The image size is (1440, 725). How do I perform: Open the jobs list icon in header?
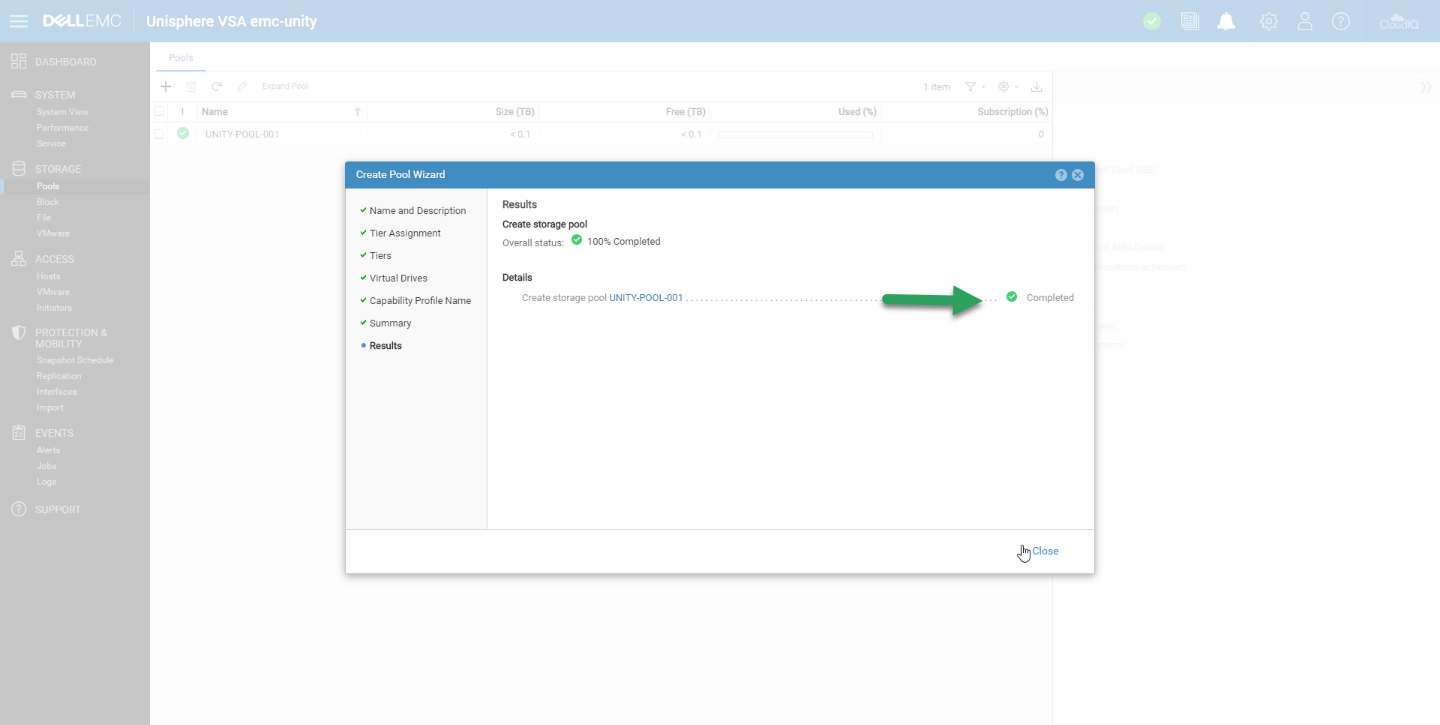tap(1189, 21)
